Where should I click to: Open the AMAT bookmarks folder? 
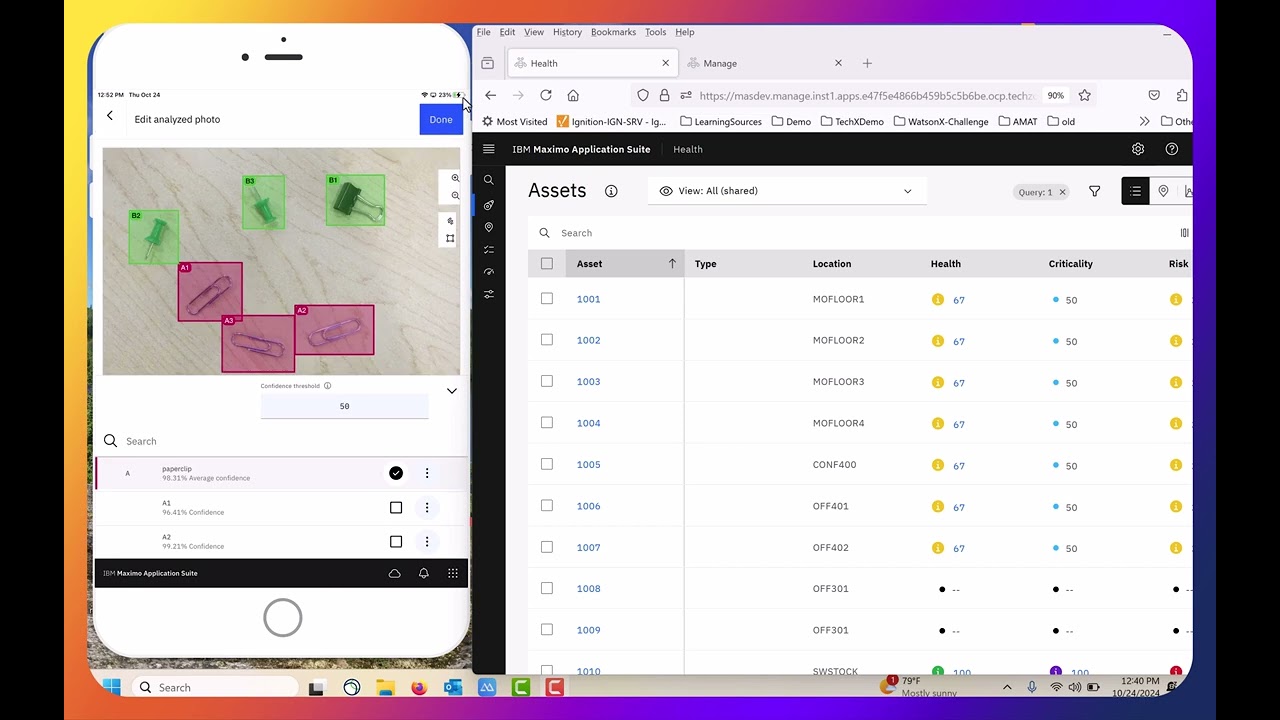coord(1017,121)
